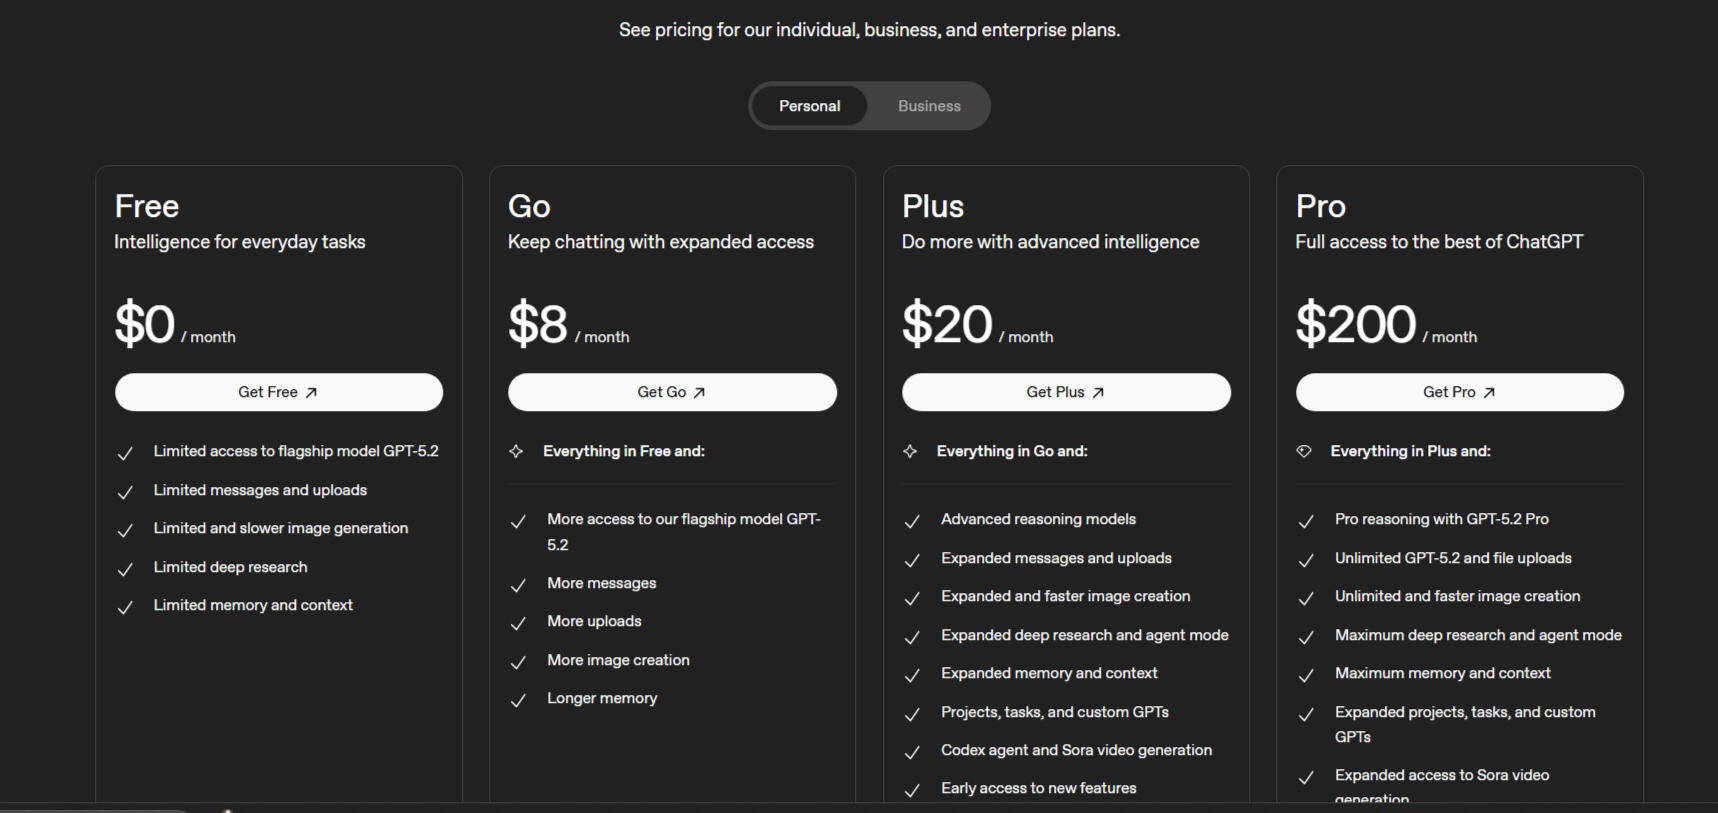
Task: Click the More image creation feature
Action: [618, 660]
